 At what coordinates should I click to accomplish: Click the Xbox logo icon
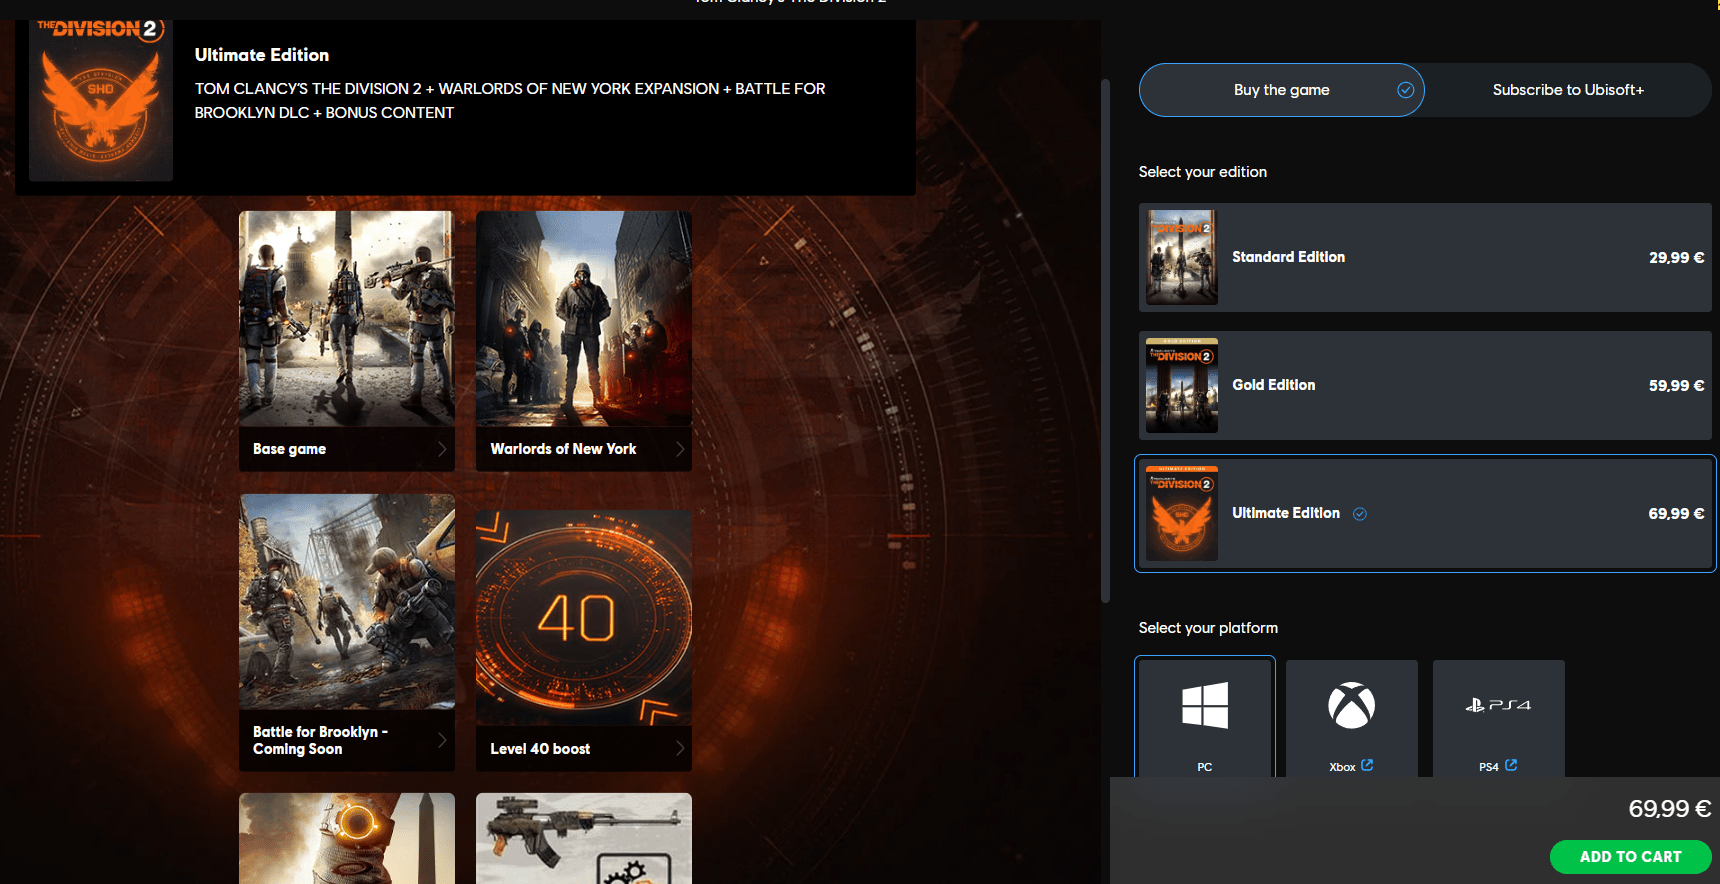[1351, 705]
